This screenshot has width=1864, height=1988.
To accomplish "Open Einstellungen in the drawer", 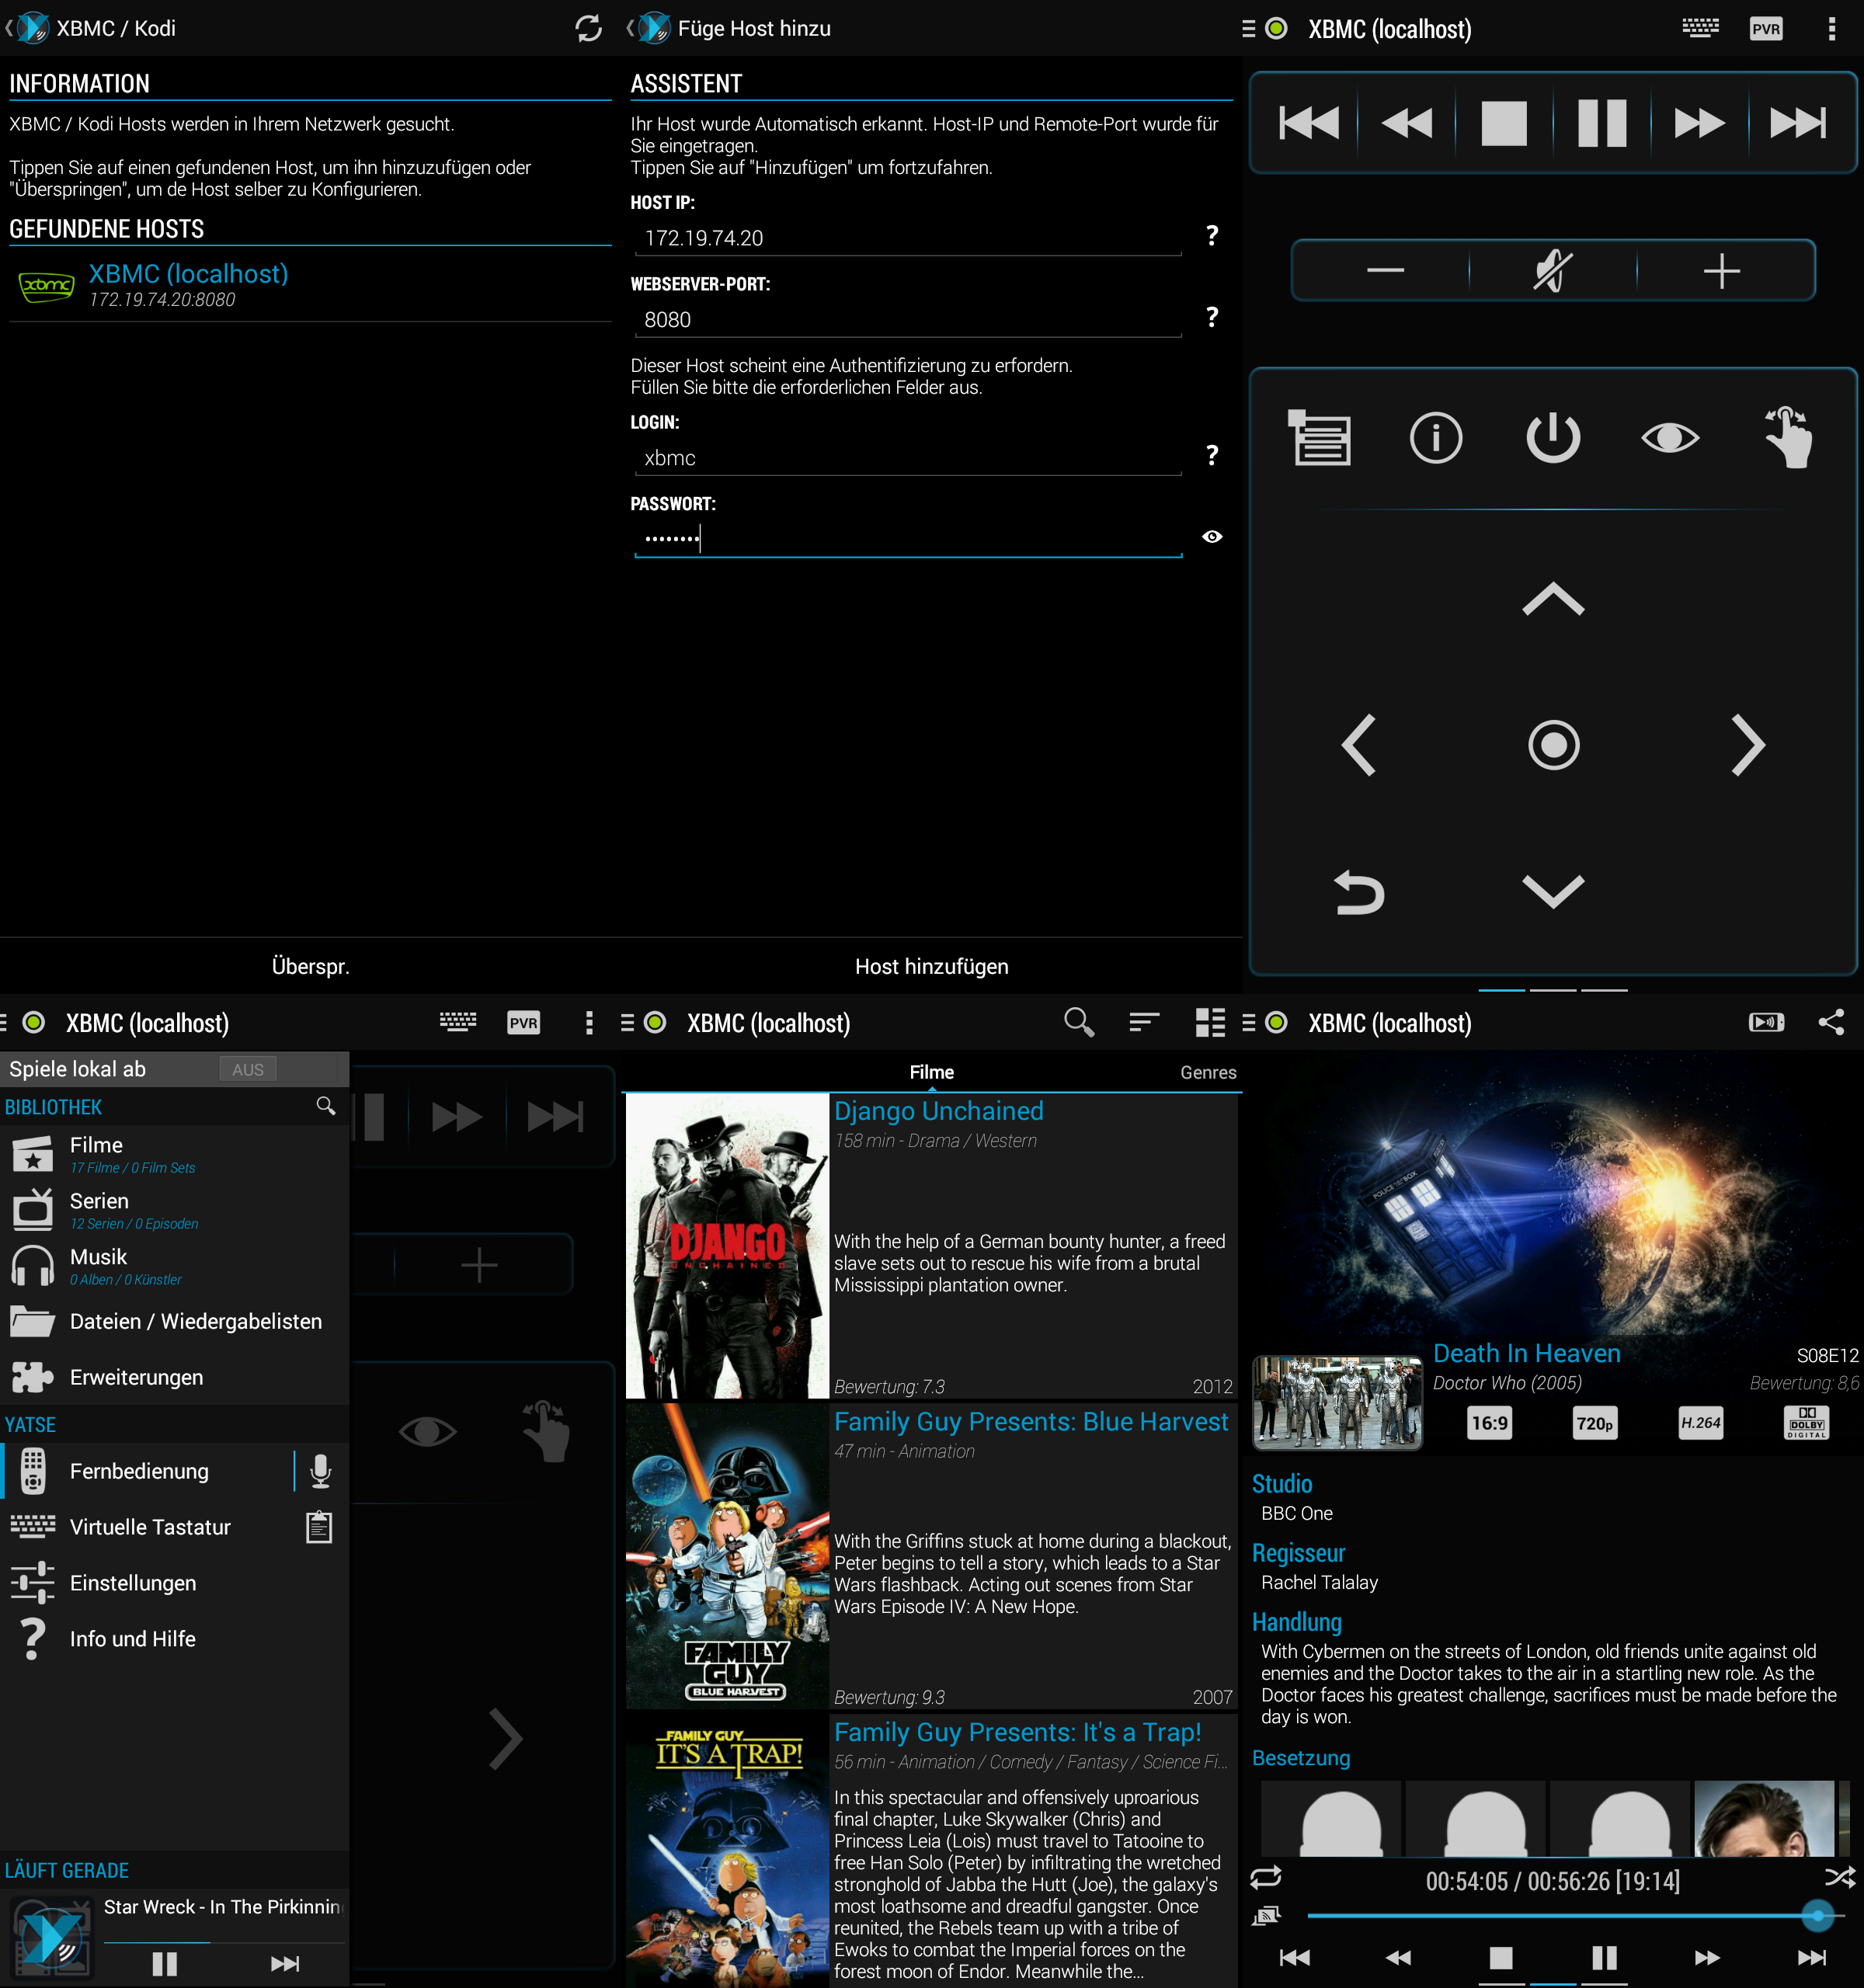I will pyautogui.click(x=175, y=1583).
